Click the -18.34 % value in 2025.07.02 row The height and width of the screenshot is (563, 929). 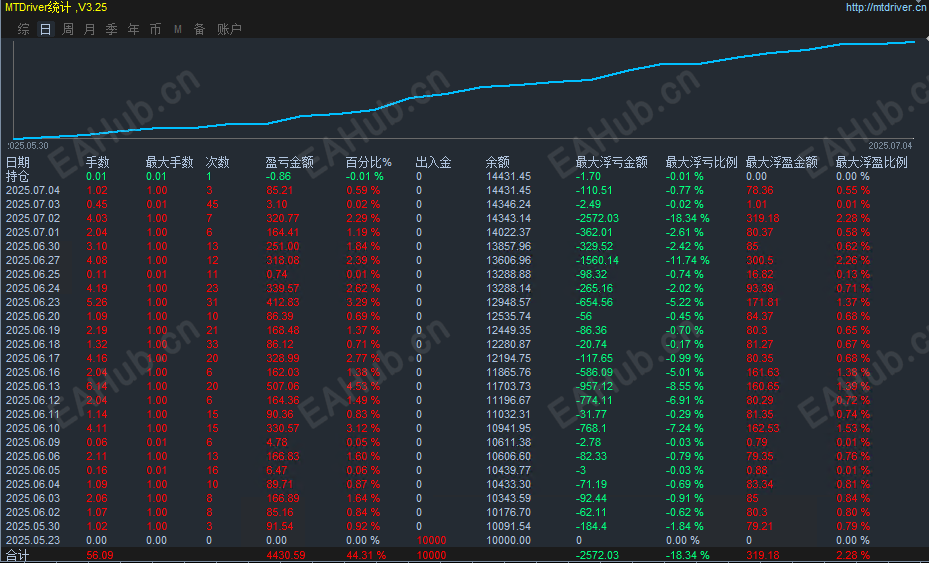click(x=687, y=218)
